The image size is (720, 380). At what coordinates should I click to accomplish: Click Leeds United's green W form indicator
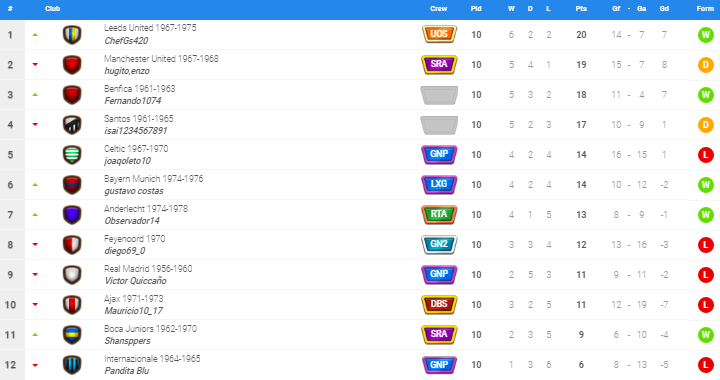click(705, 35)
